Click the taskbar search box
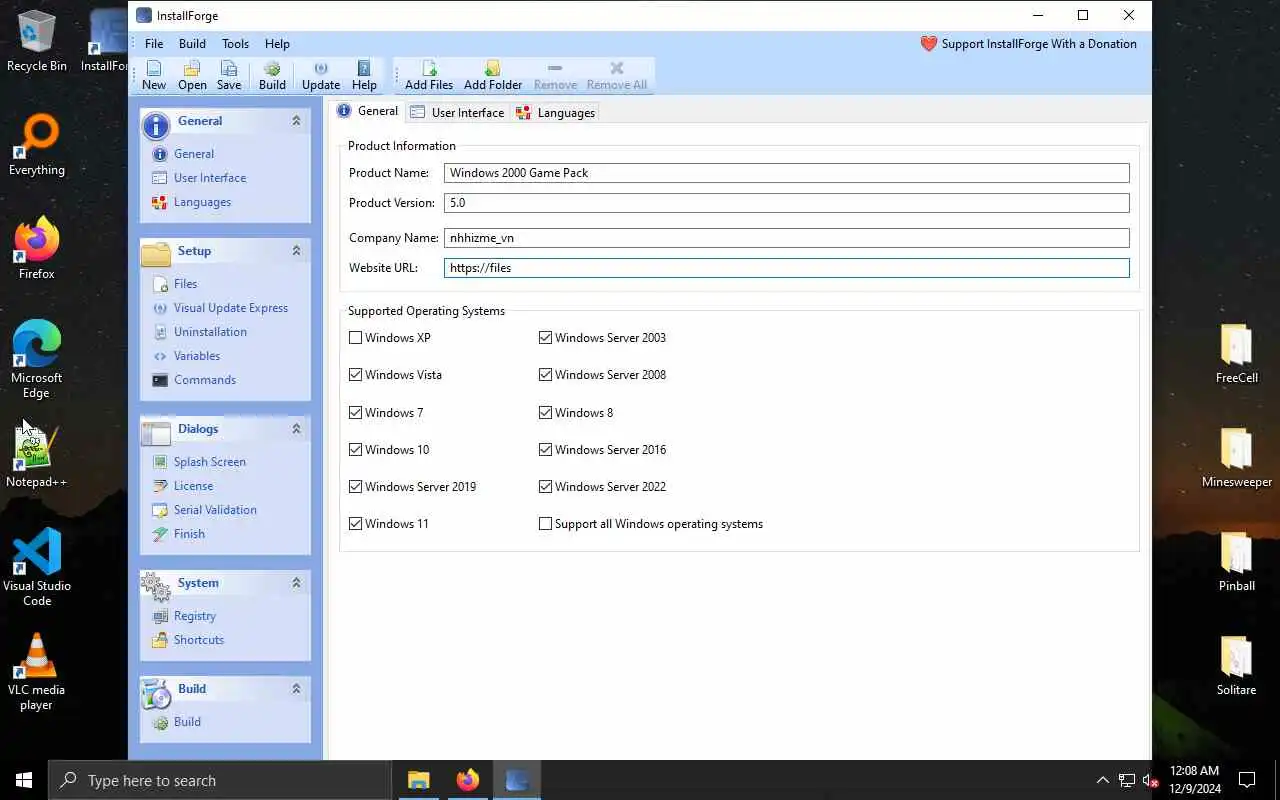Viewport: 1280px width, 800px height. click(220, 780)
